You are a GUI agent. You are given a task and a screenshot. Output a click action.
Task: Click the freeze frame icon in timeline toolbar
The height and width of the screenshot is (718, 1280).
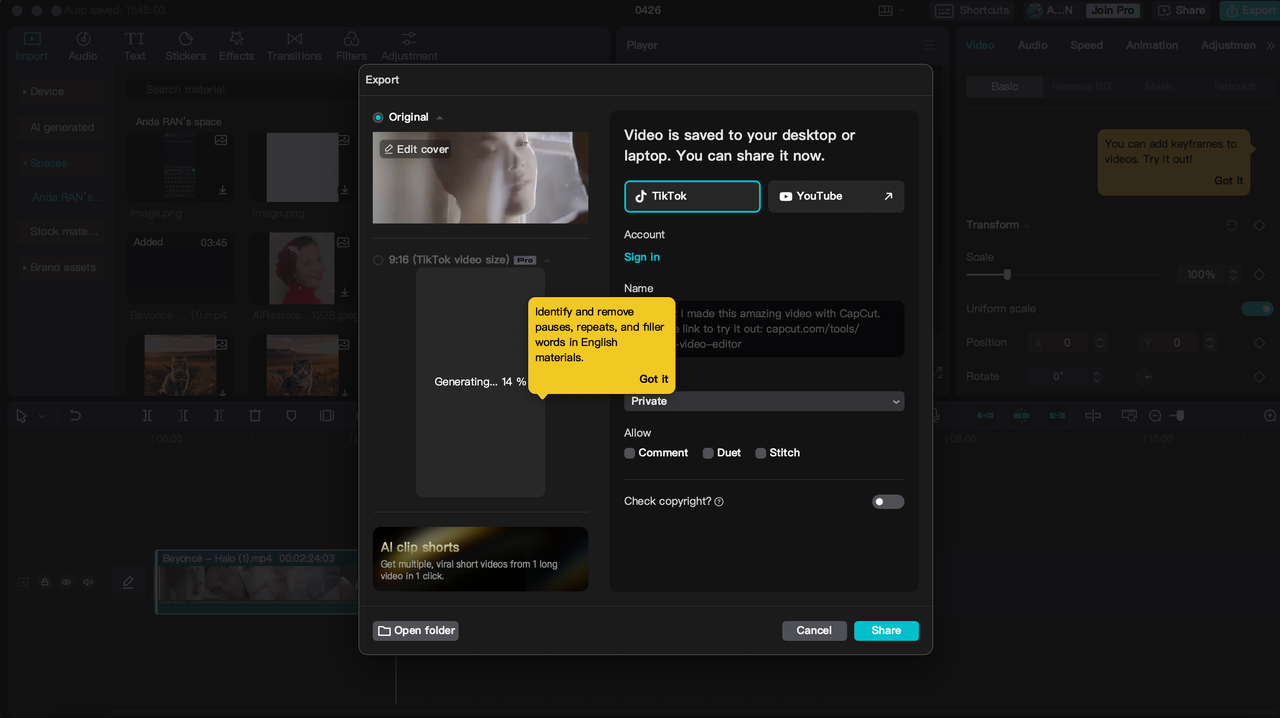click(327, 416)
